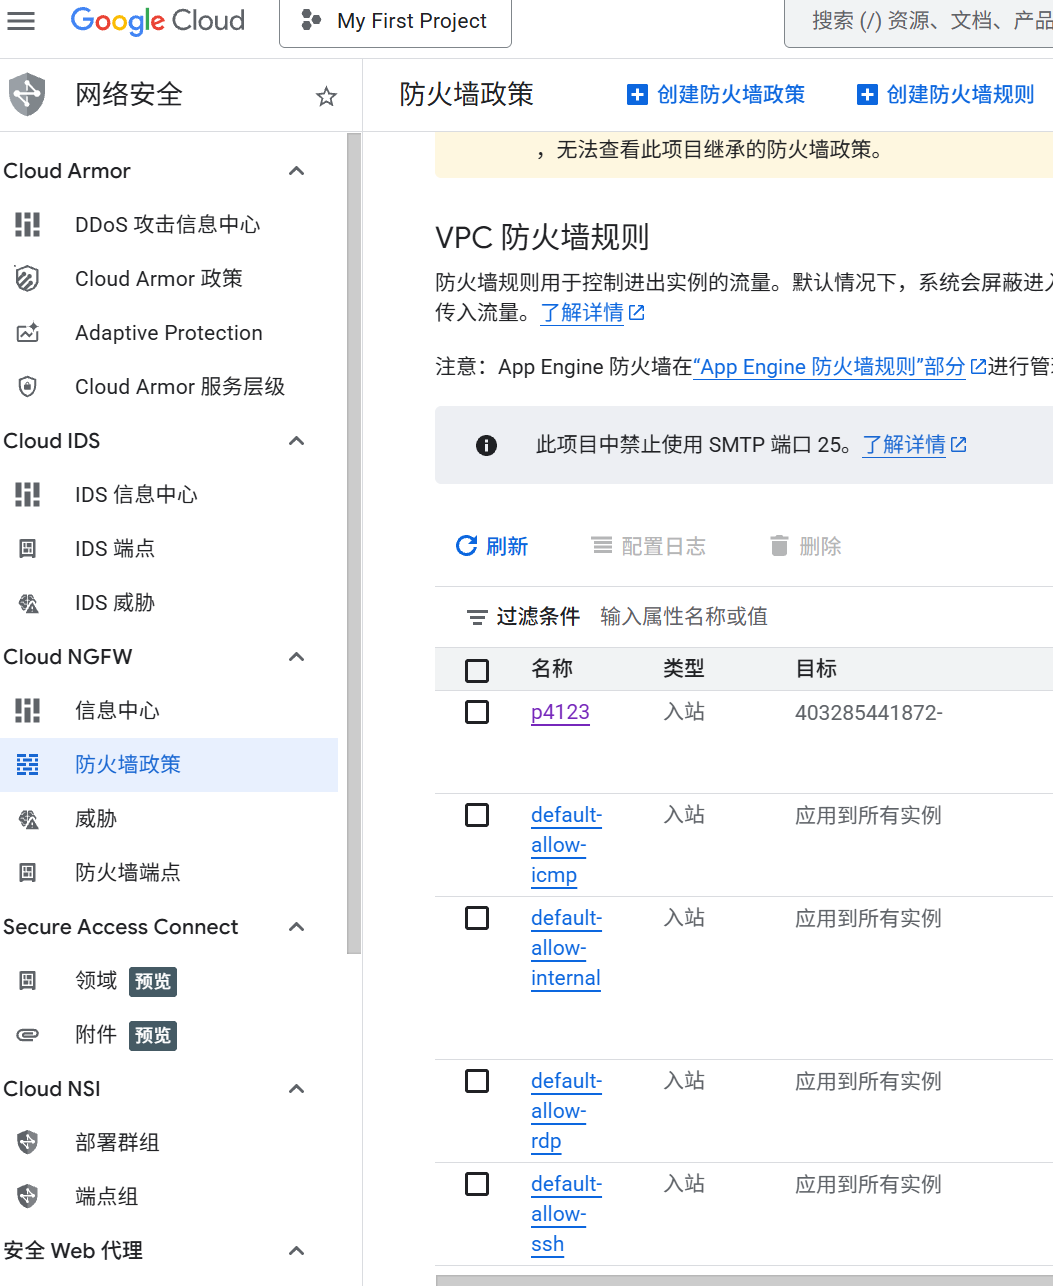
Task: Click the 过滤条件 filter icon
Action: click(477, 617)
